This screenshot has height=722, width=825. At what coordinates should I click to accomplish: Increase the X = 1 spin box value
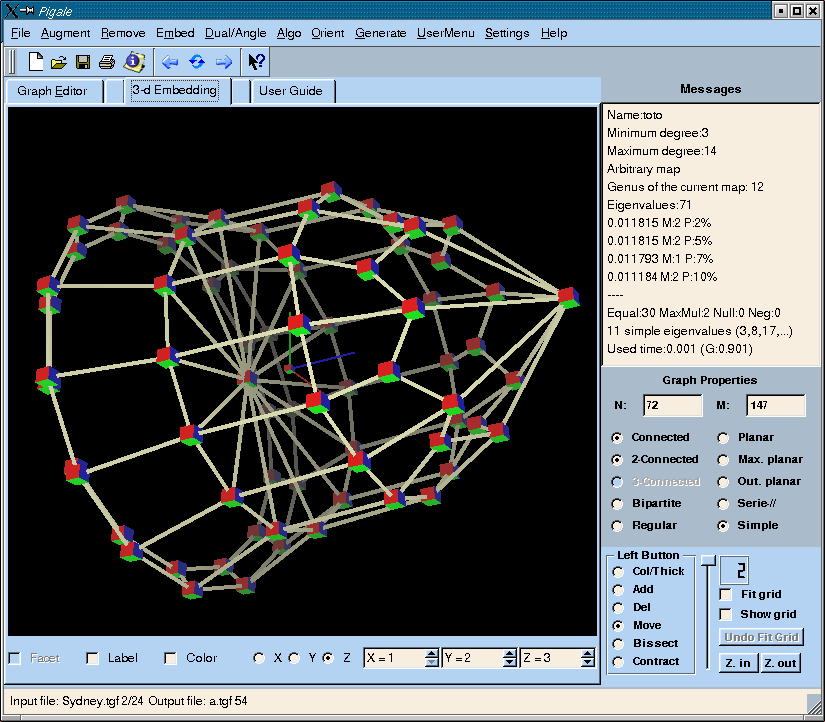[431, 654]
